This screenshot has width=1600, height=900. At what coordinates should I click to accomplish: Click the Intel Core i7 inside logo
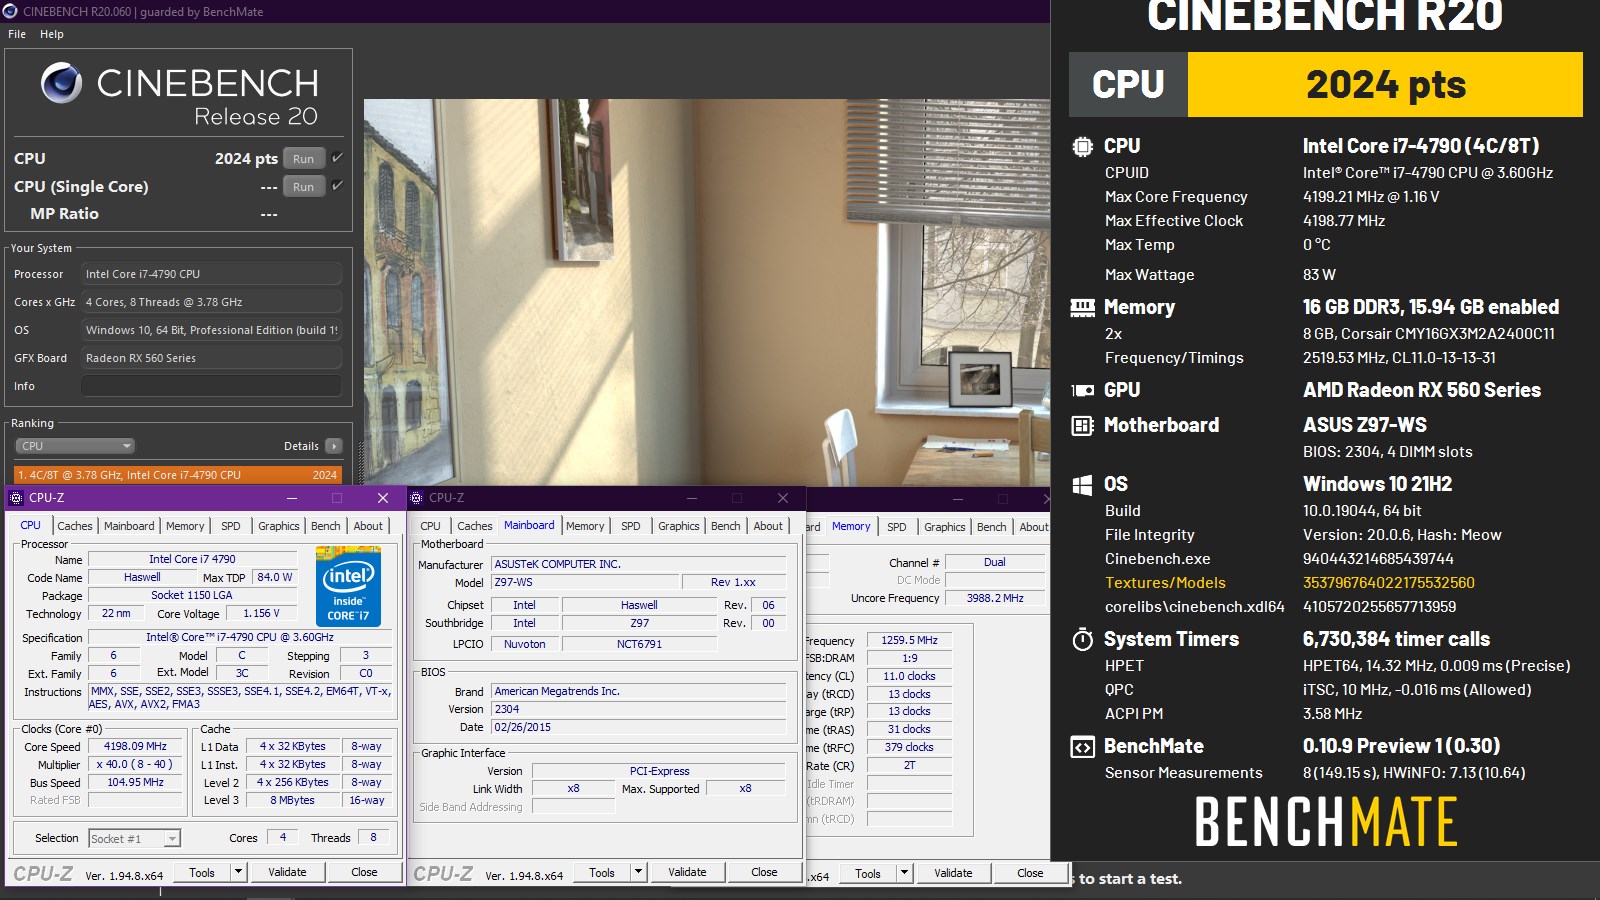pyautogui.click(x=348, y=586)
